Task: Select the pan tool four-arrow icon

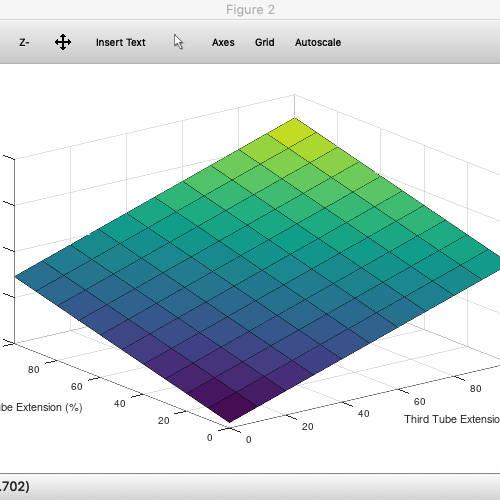Action: tap(63, 42)
